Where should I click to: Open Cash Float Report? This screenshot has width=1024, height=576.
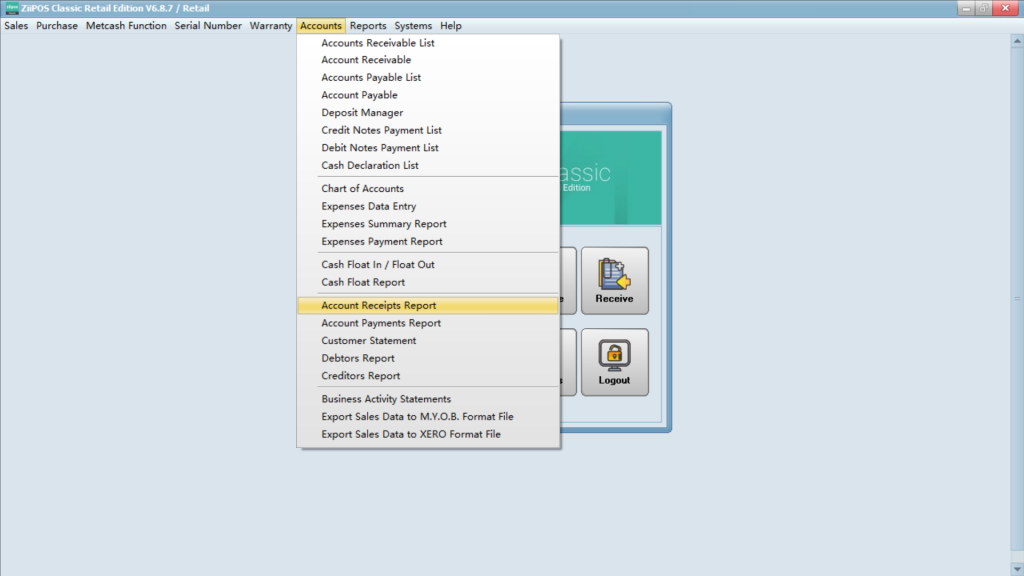(428, 282)
